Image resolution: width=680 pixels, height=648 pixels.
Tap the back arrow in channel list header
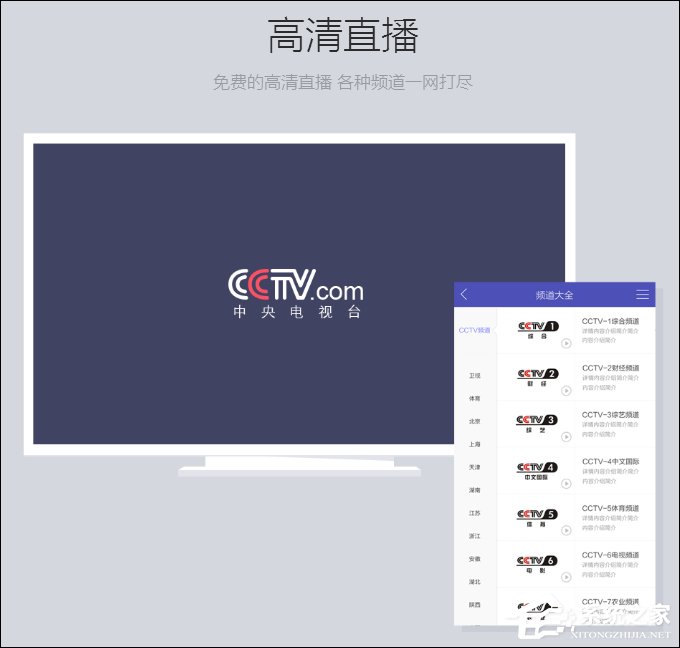[464, 295]
